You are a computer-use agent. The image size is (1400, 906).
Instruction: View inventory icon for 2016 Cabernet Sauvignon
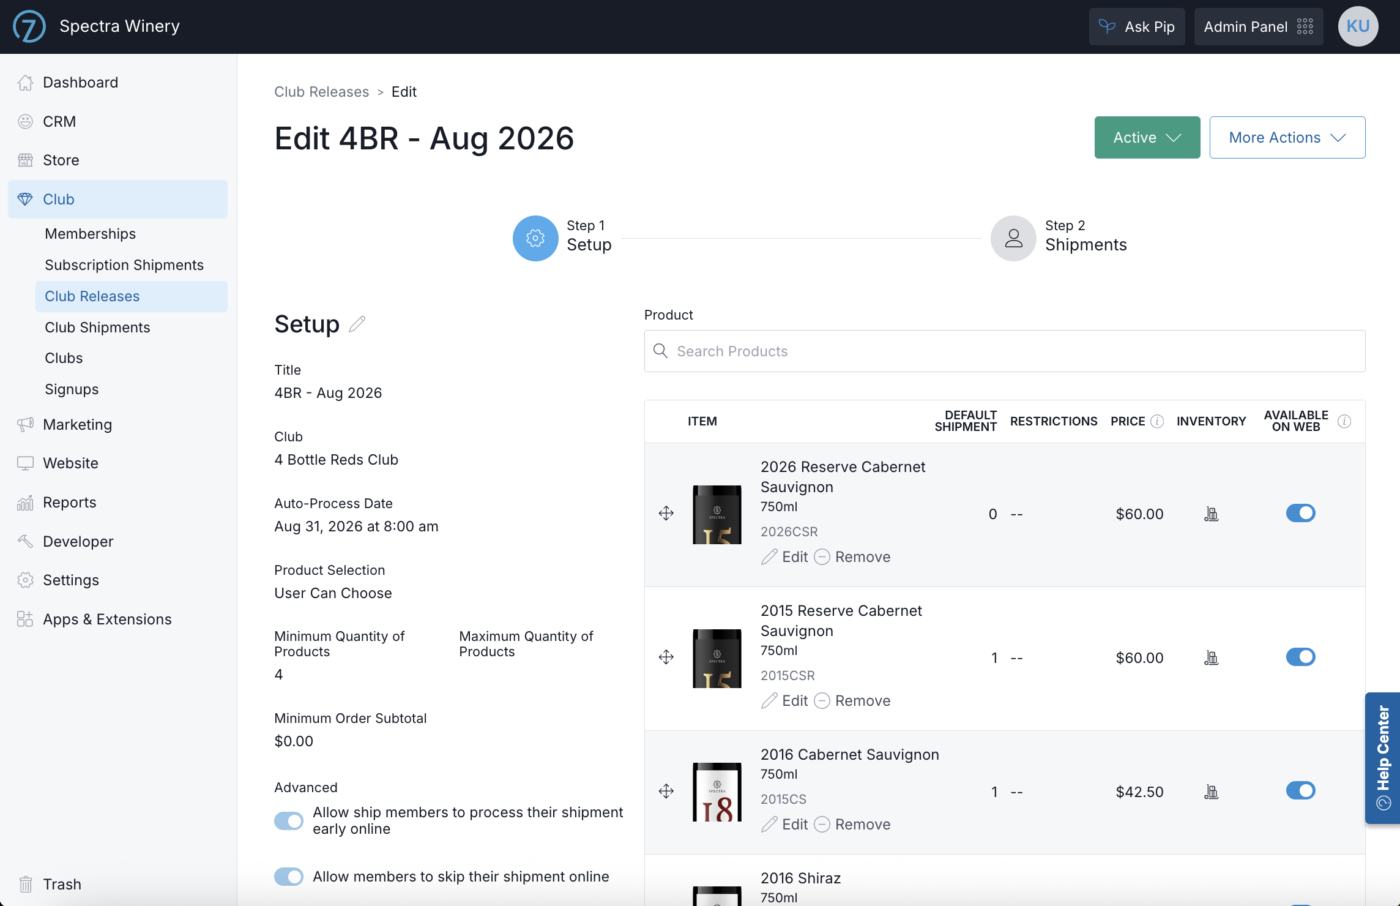[1211, 792]
